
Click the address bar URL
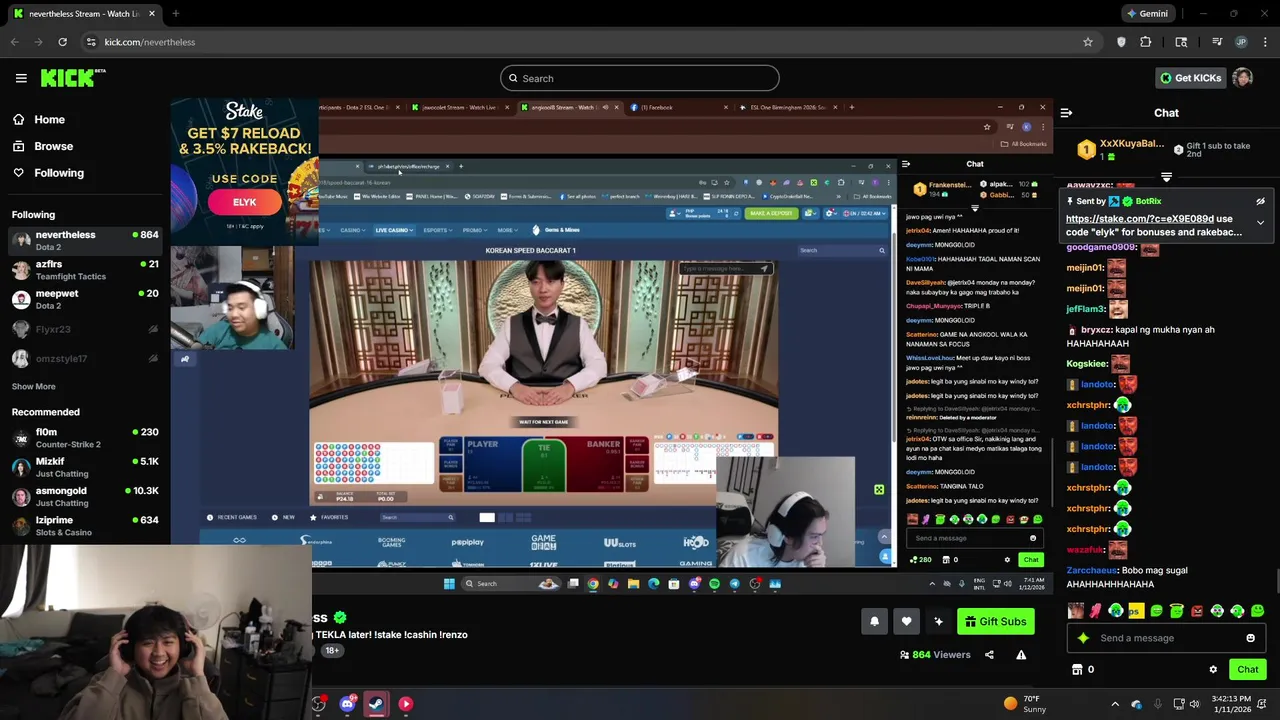coord(150,42)
